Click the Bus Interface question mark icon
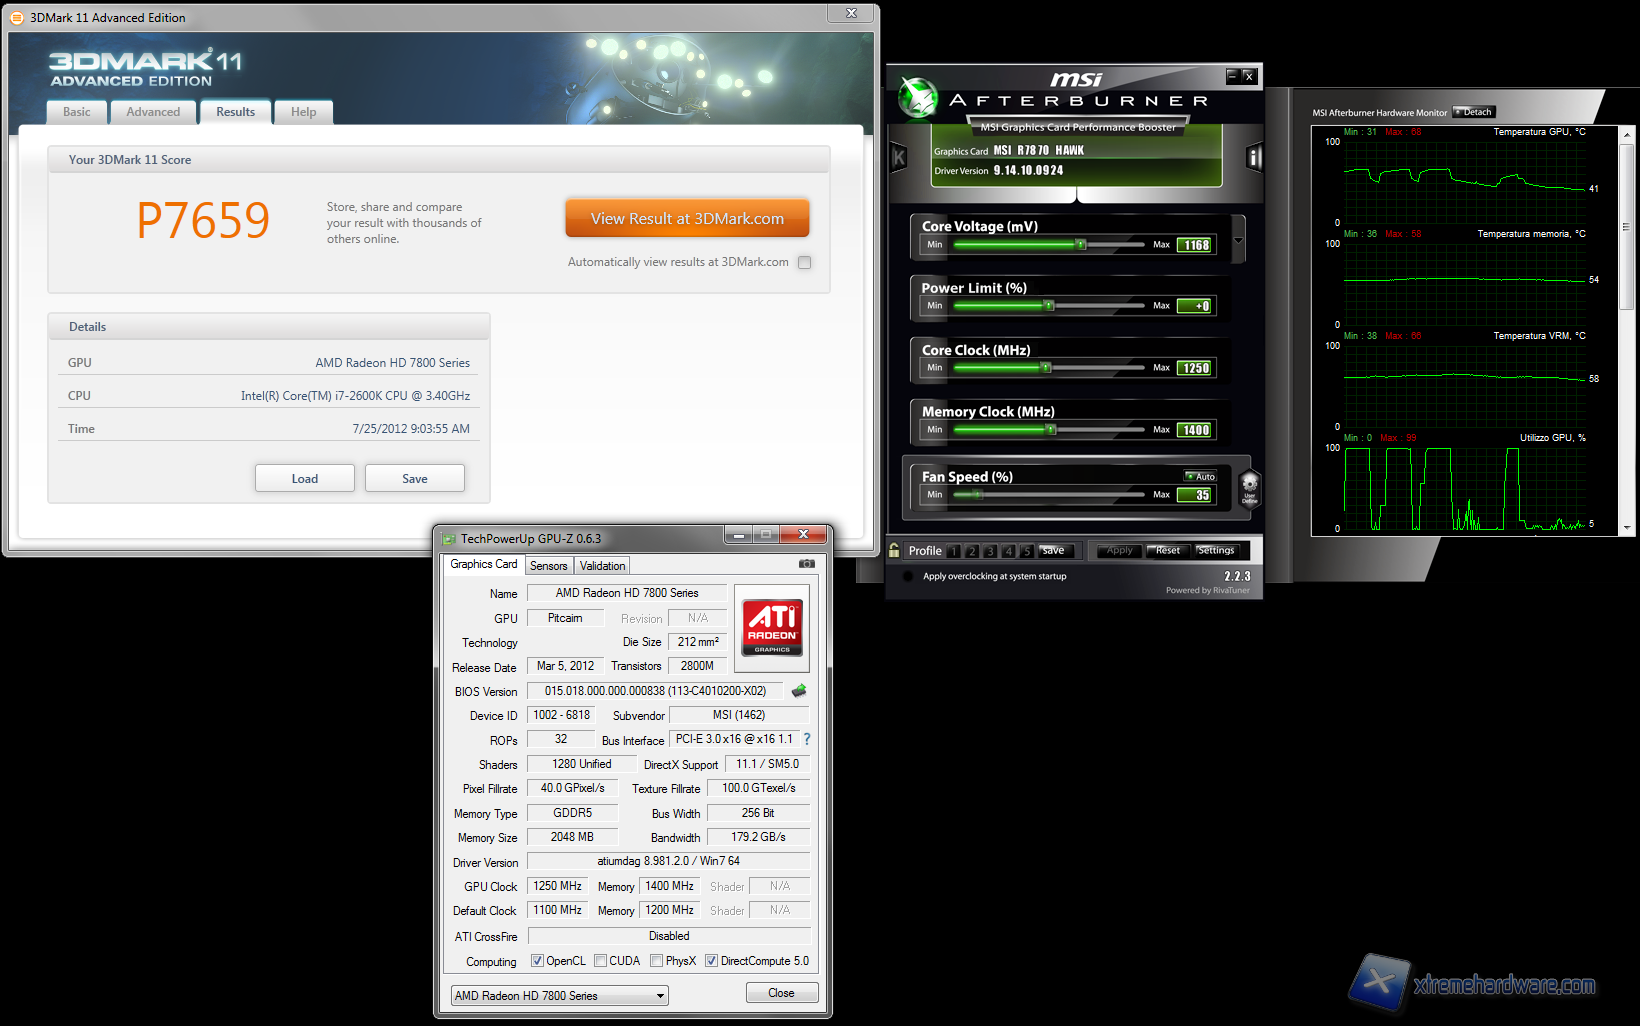This screenshot has width=1640, height=1026. click(x=806, y=739)
